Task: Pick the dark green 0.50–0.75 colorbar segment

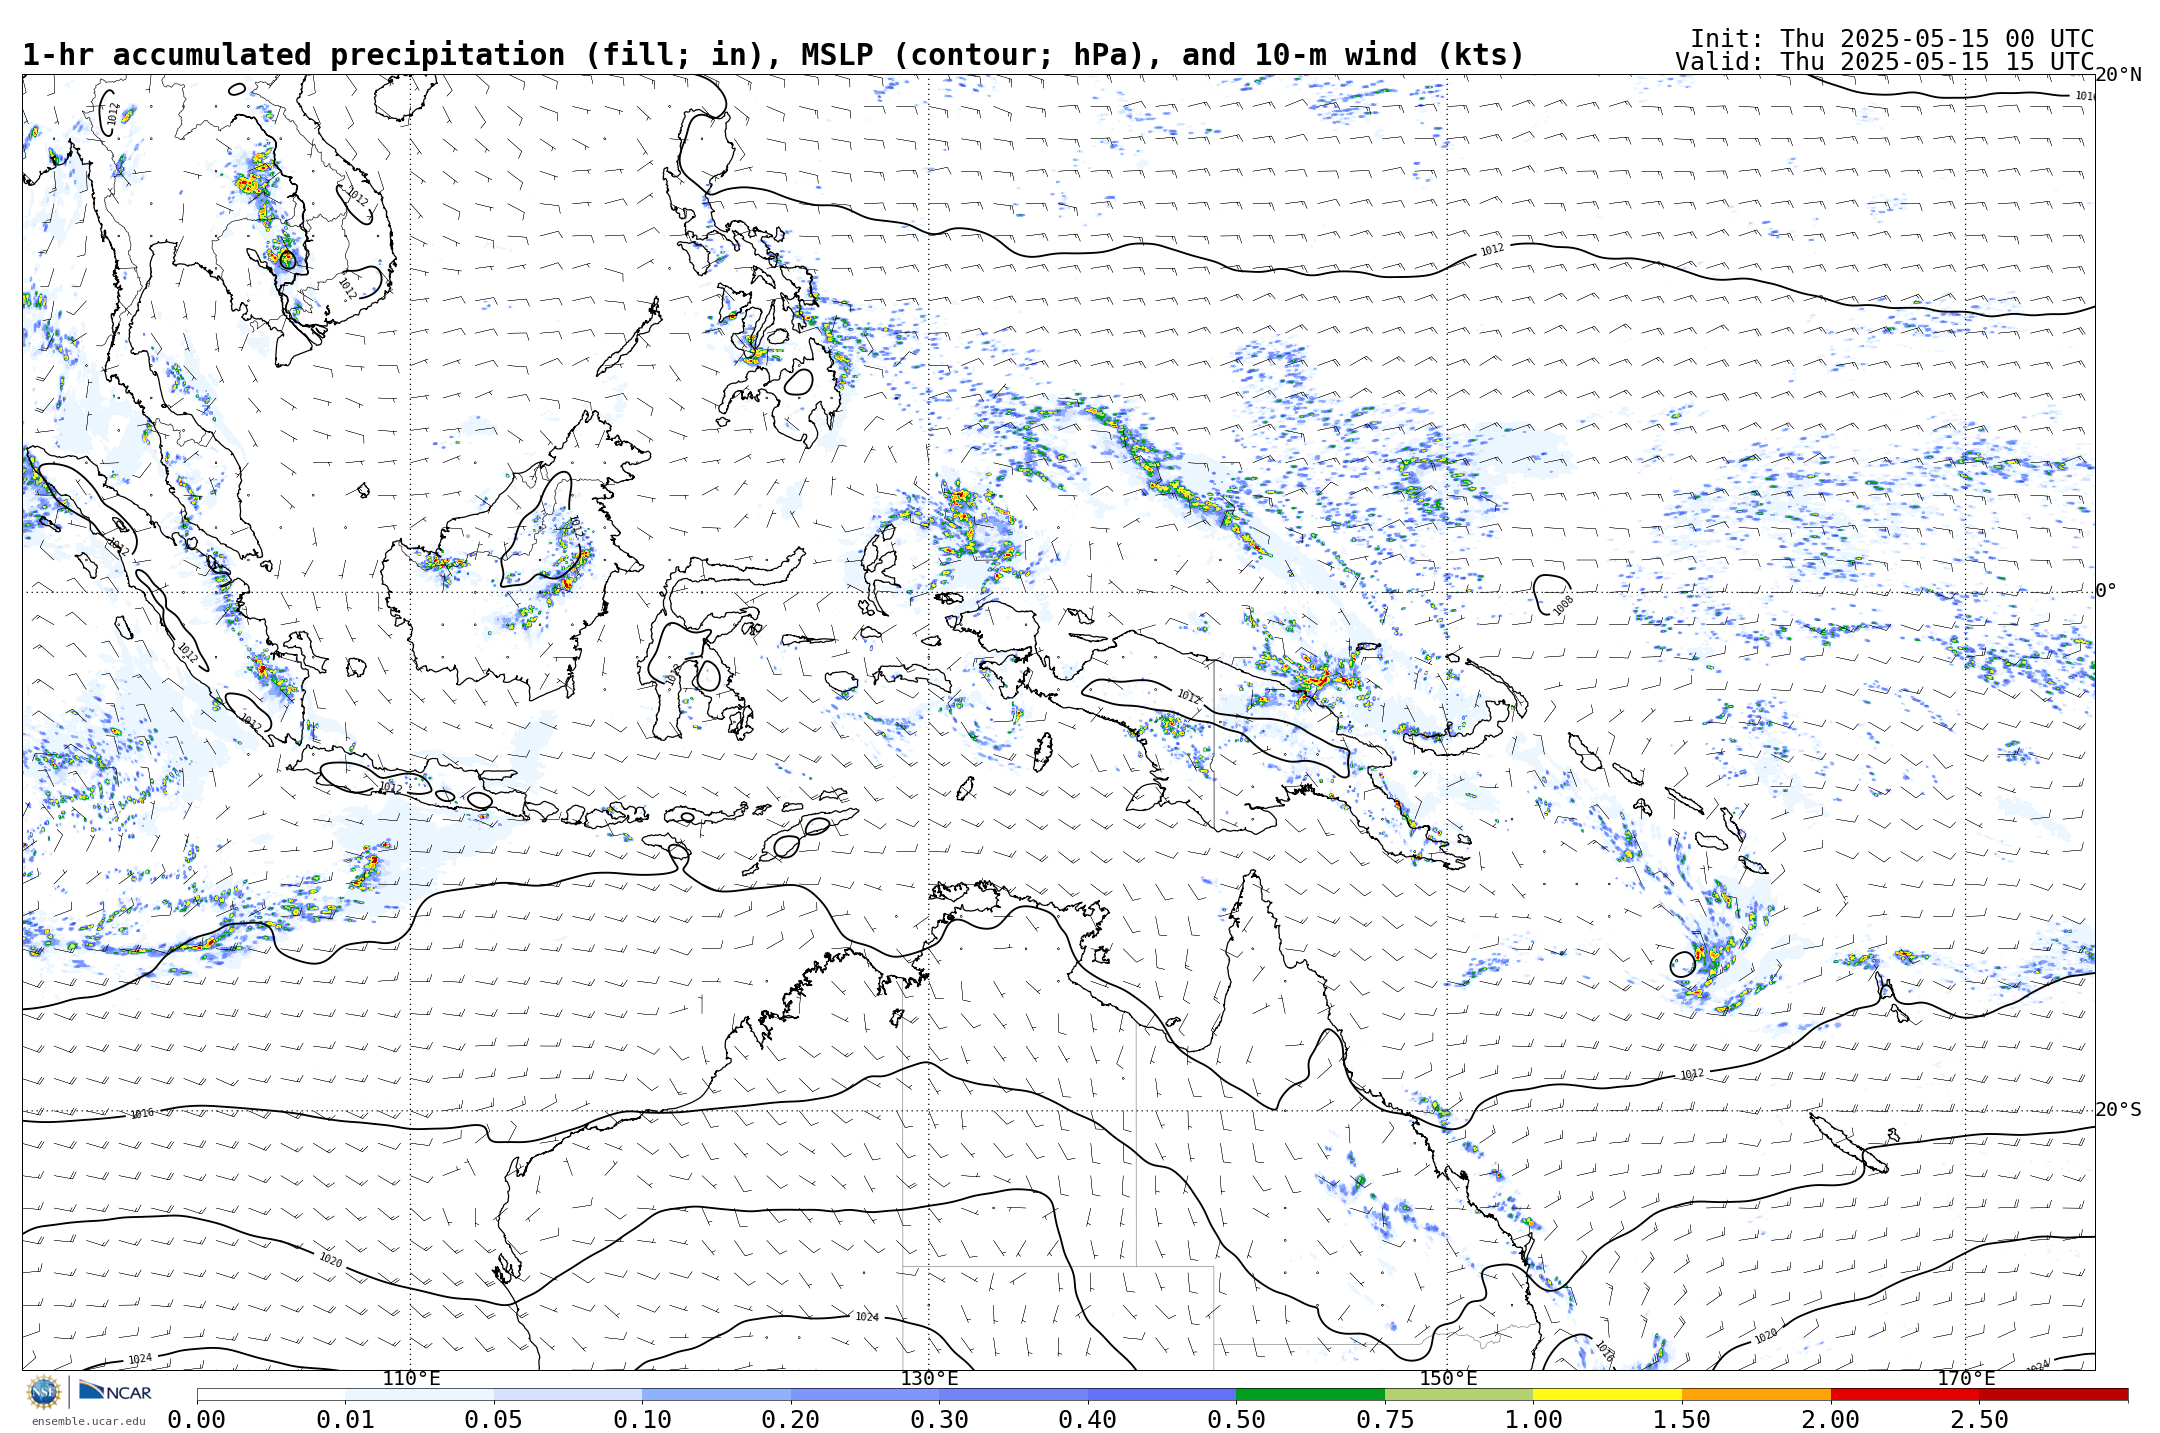Action: (x=1310, y=1394)
